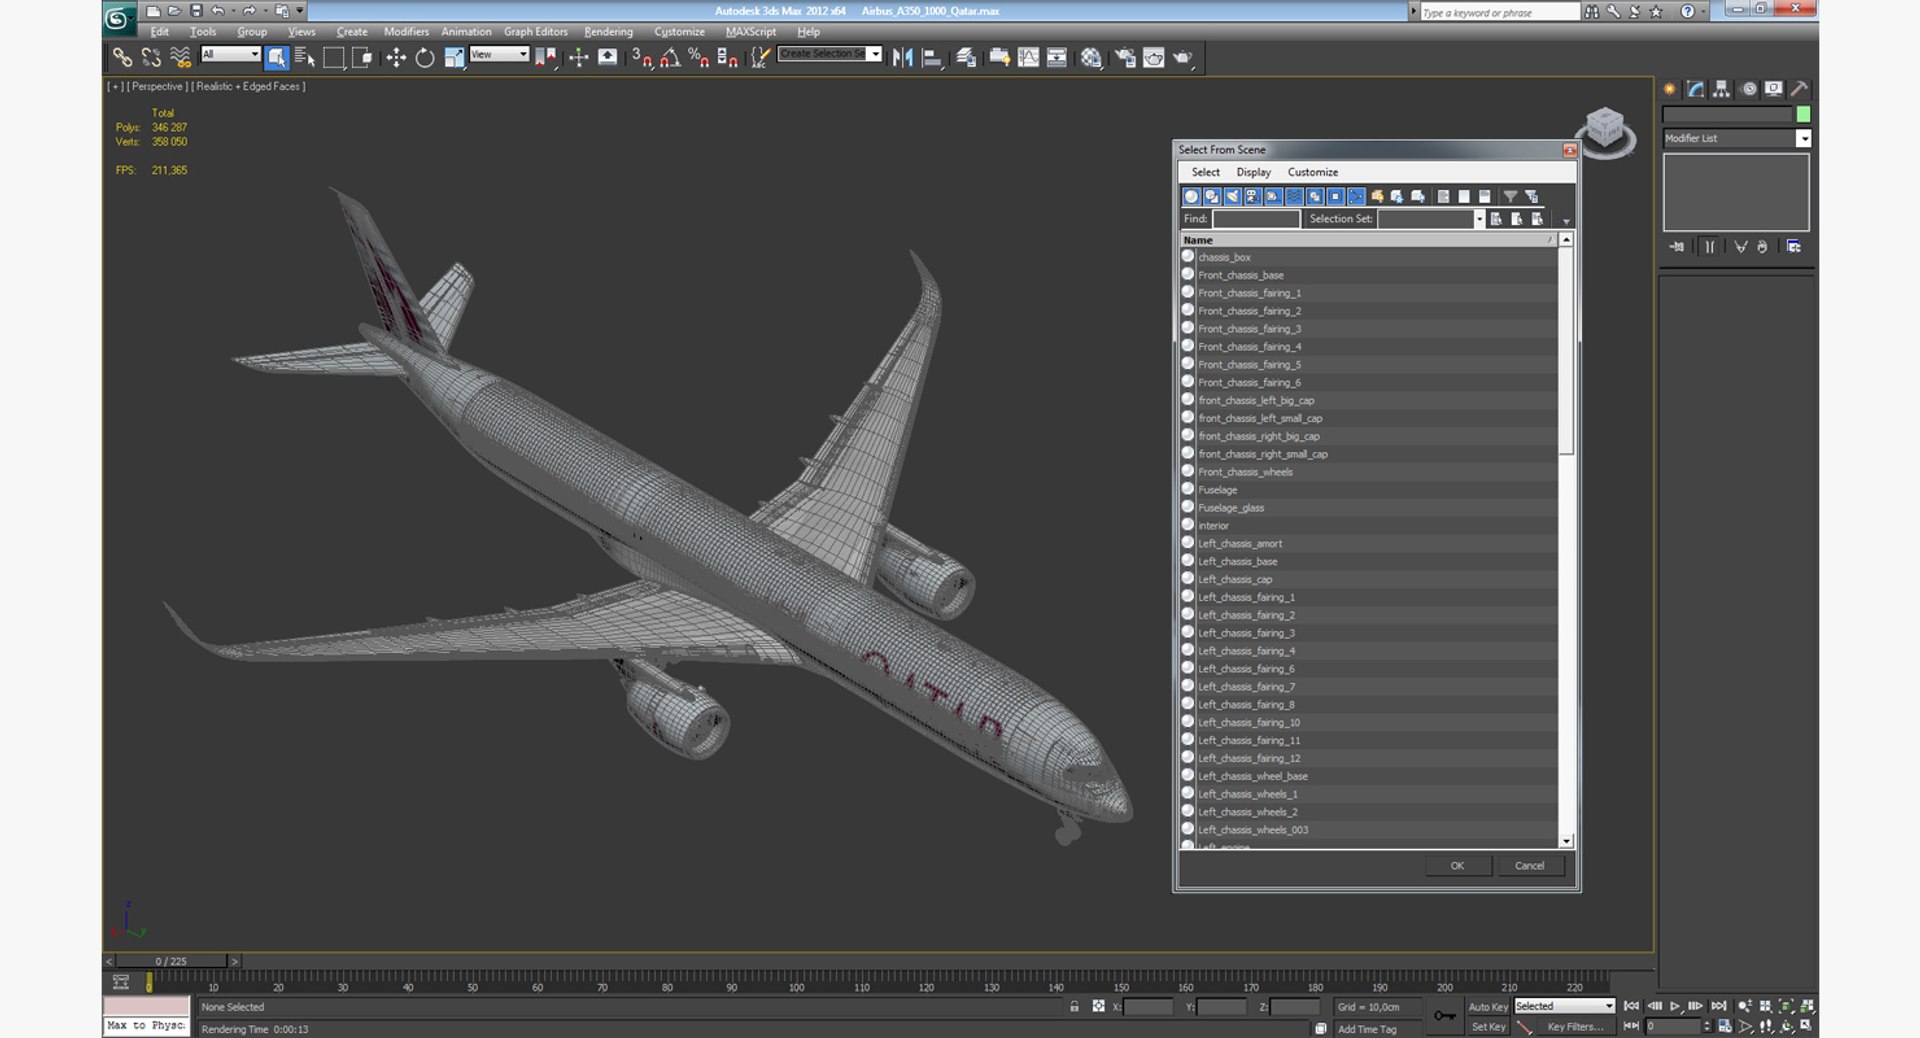The image size is (1920, 1038).
Task: Click the time slider 0 / 225 handle
Action: pos(171,961)
